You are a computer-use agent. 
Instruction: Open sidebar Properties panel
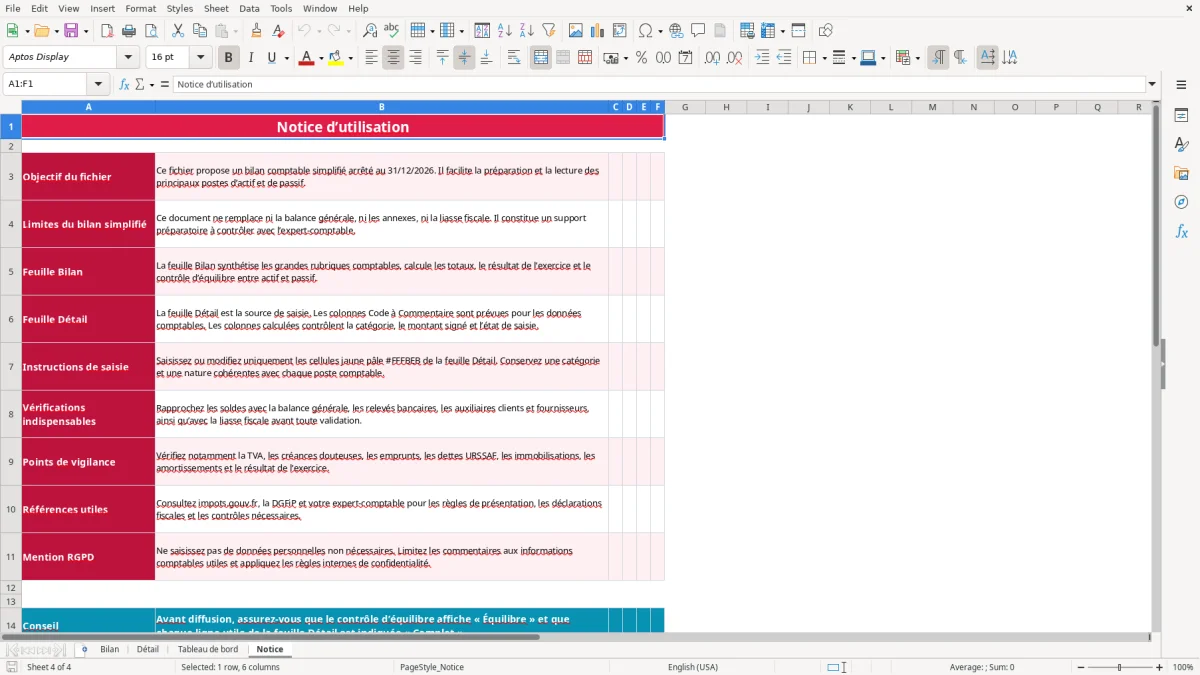(1181, 116)
